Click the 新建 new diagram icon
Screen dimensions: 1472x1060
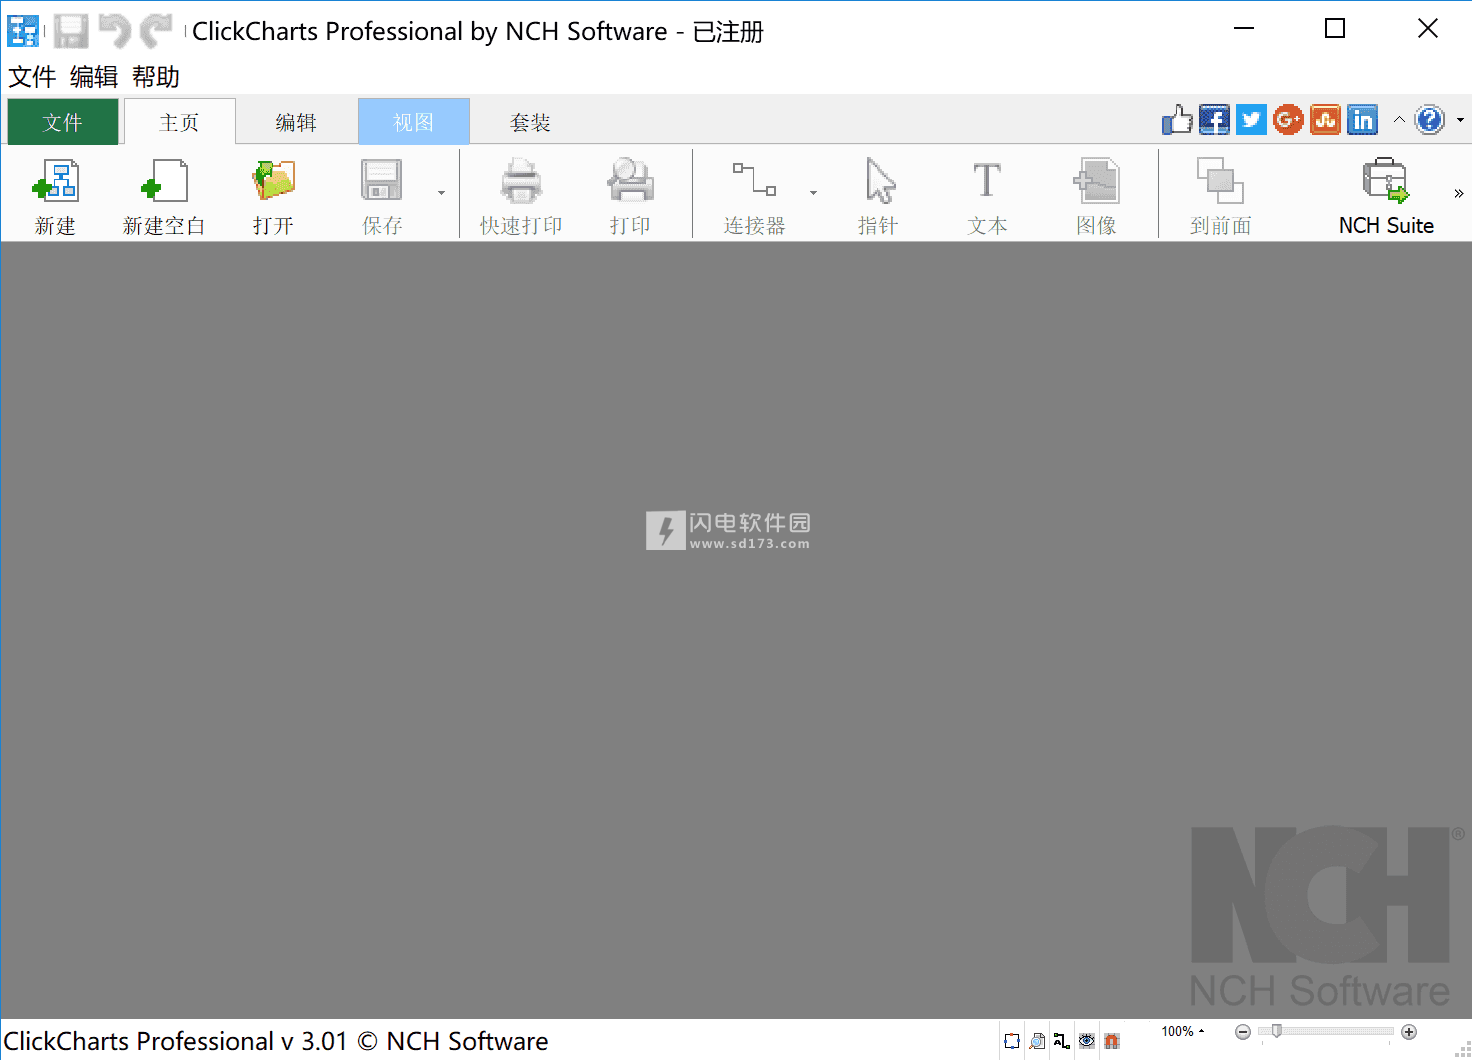(x=55, y=182)
